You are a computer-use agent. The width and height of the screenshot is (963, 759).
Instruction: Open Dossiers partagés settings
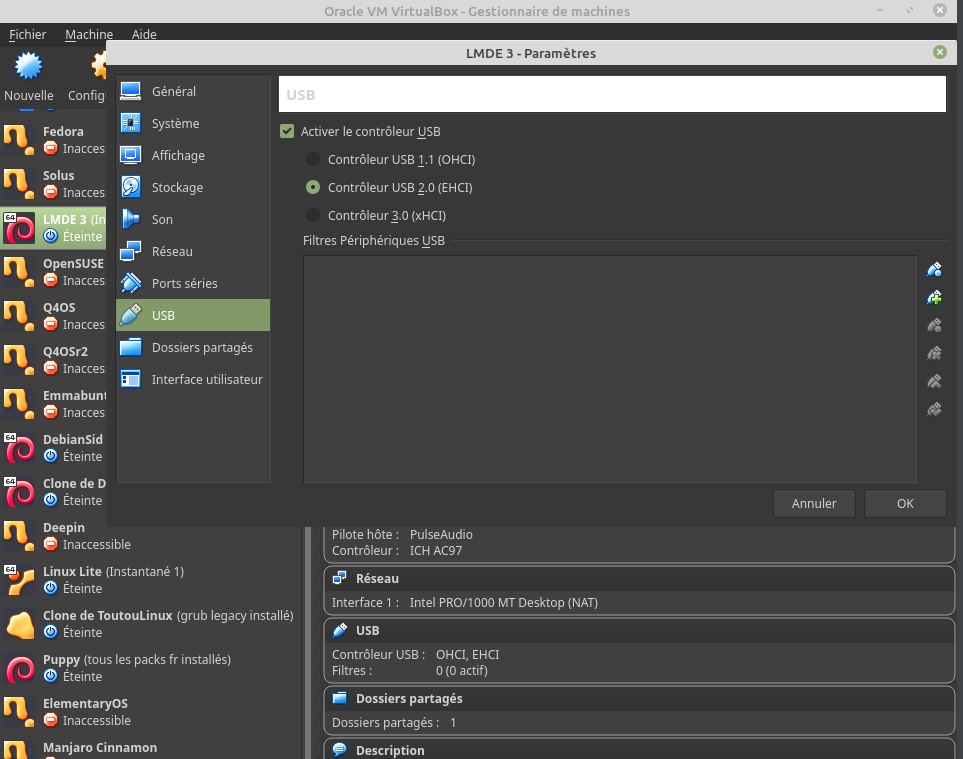193,348
